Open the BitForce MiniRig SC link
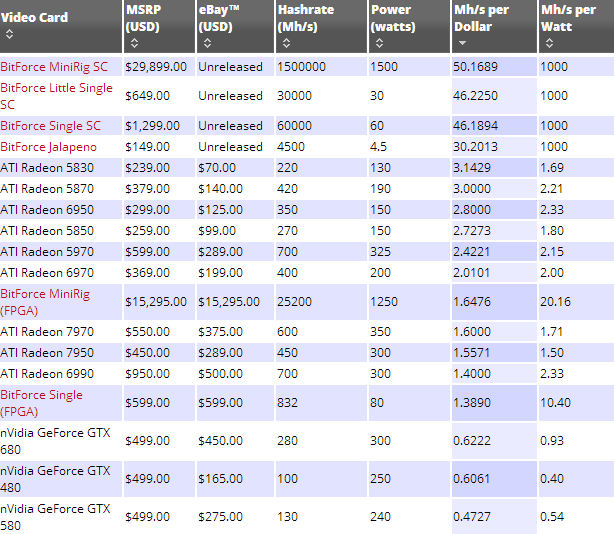Screen dimensions: 614x534 (x=54, y=67)
